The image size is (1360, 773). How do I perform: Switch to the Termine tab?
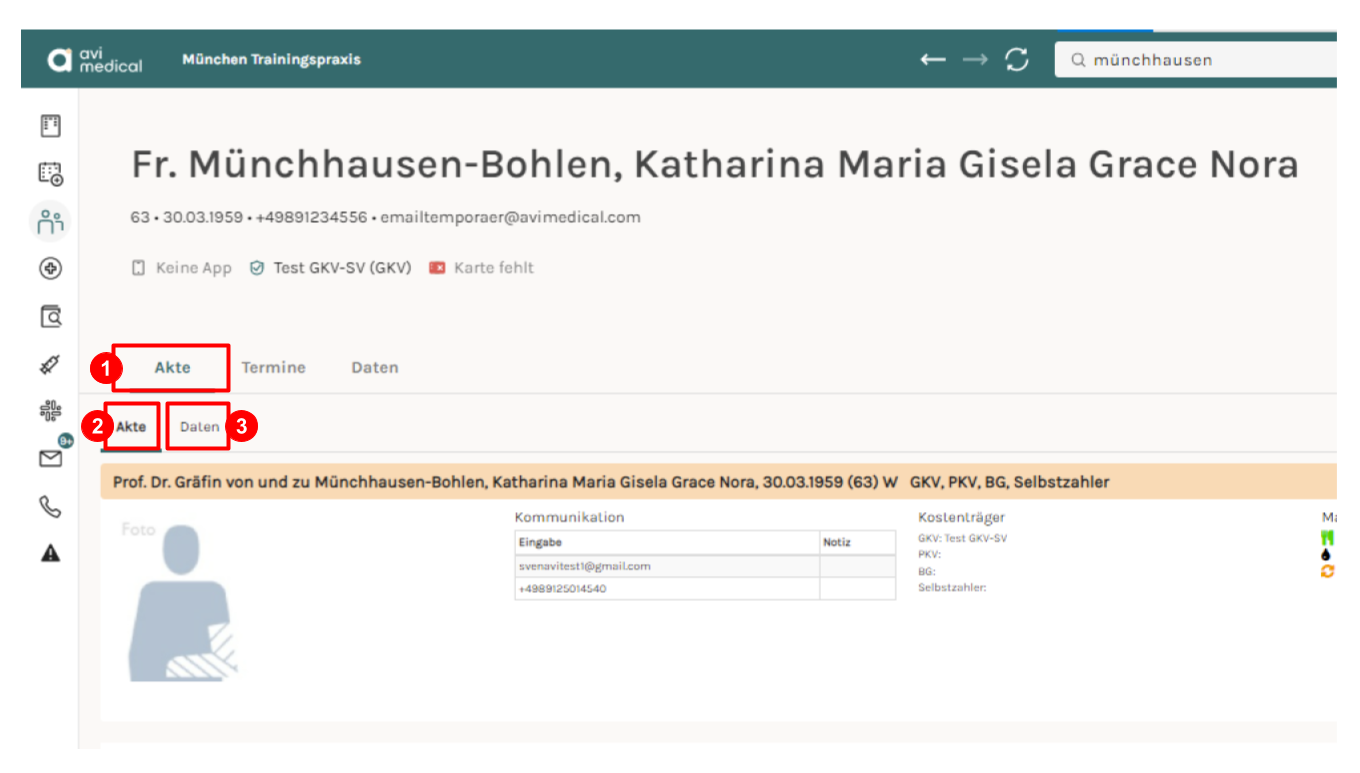[273, 367]
